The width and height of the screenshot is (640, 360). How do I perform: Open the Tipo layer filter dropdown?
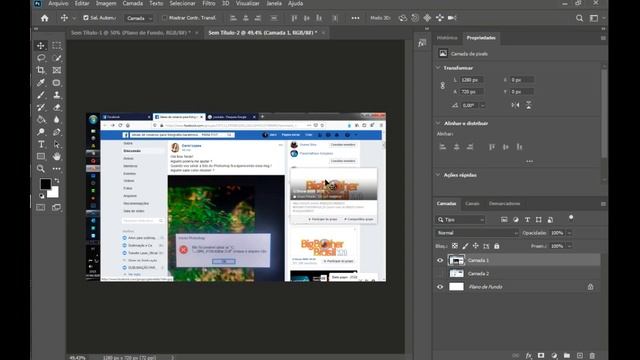point(461,220)
